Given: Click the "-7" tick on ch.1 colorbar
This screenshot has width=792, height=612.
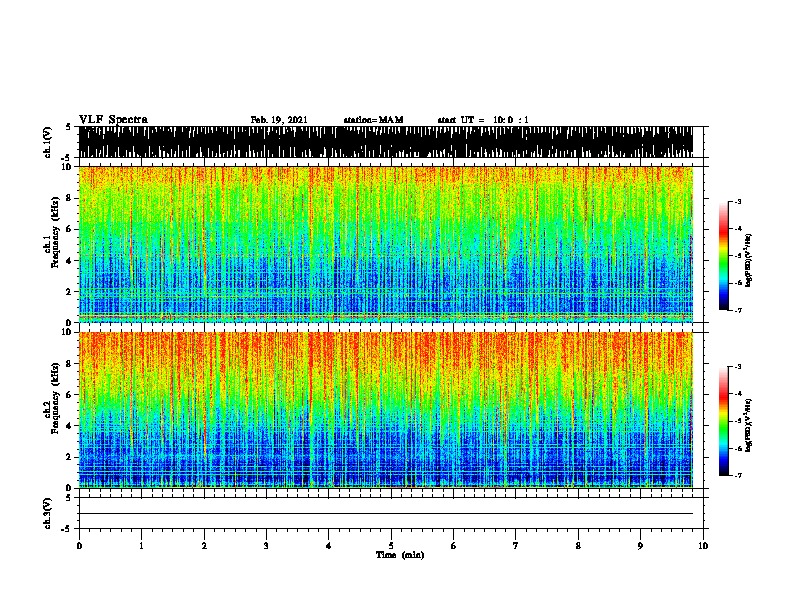Looking at the screenshot, I should [737, 310].
